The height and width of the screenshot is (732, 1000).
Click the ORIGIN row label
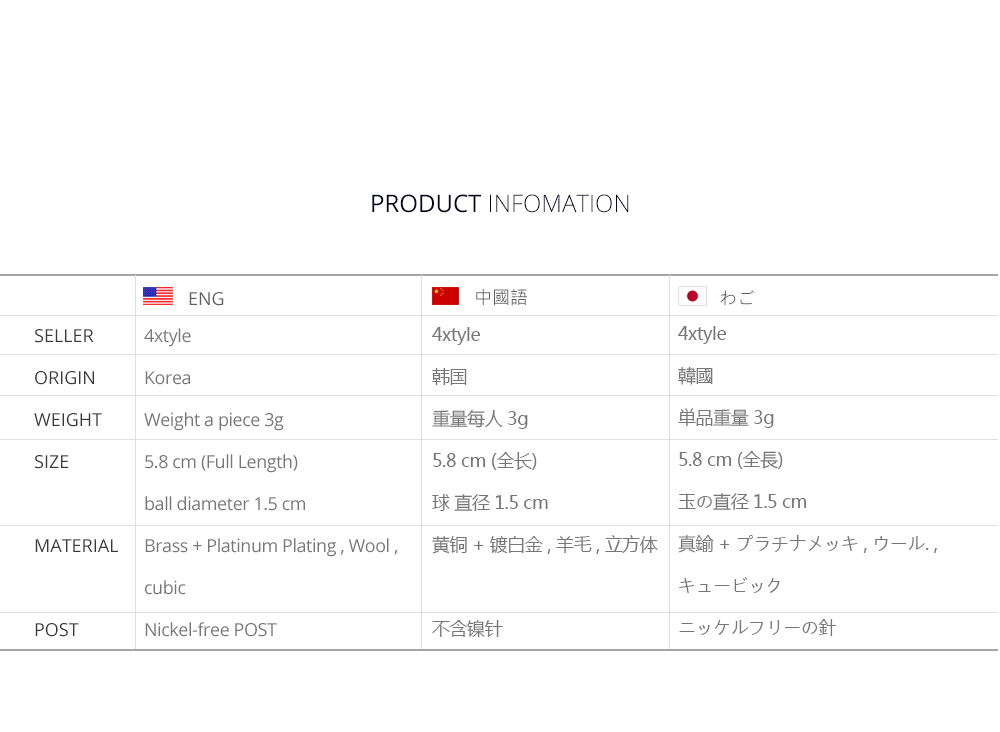(64, 378)
